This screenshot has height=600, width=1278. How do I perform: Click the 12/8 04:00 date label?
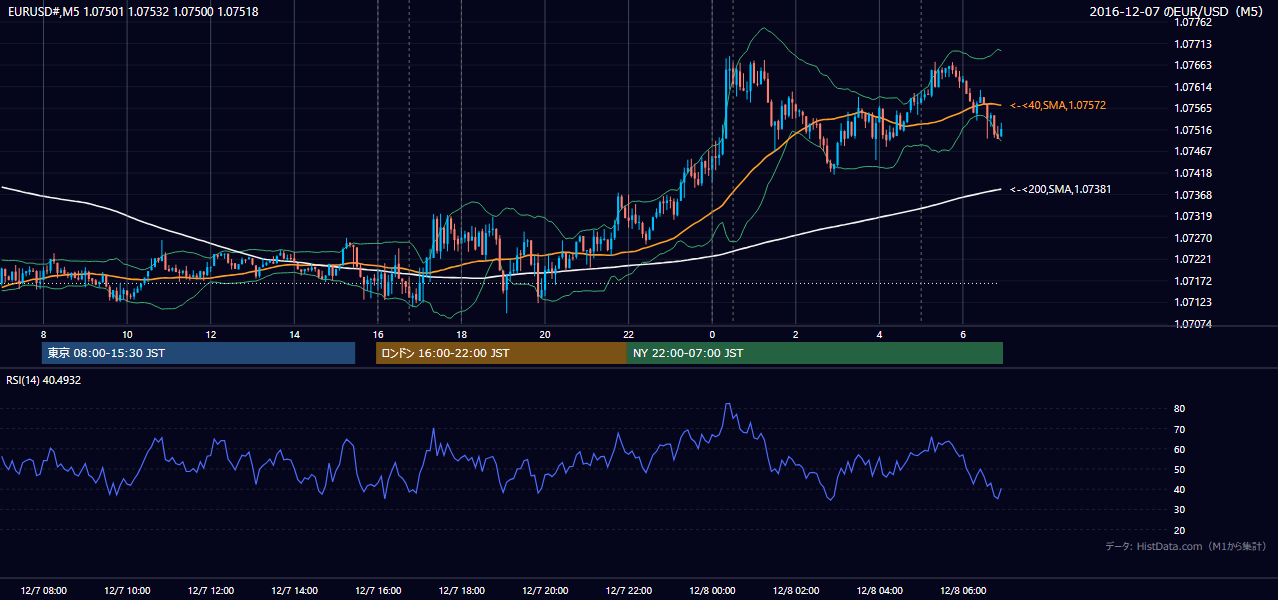[878, 590]
